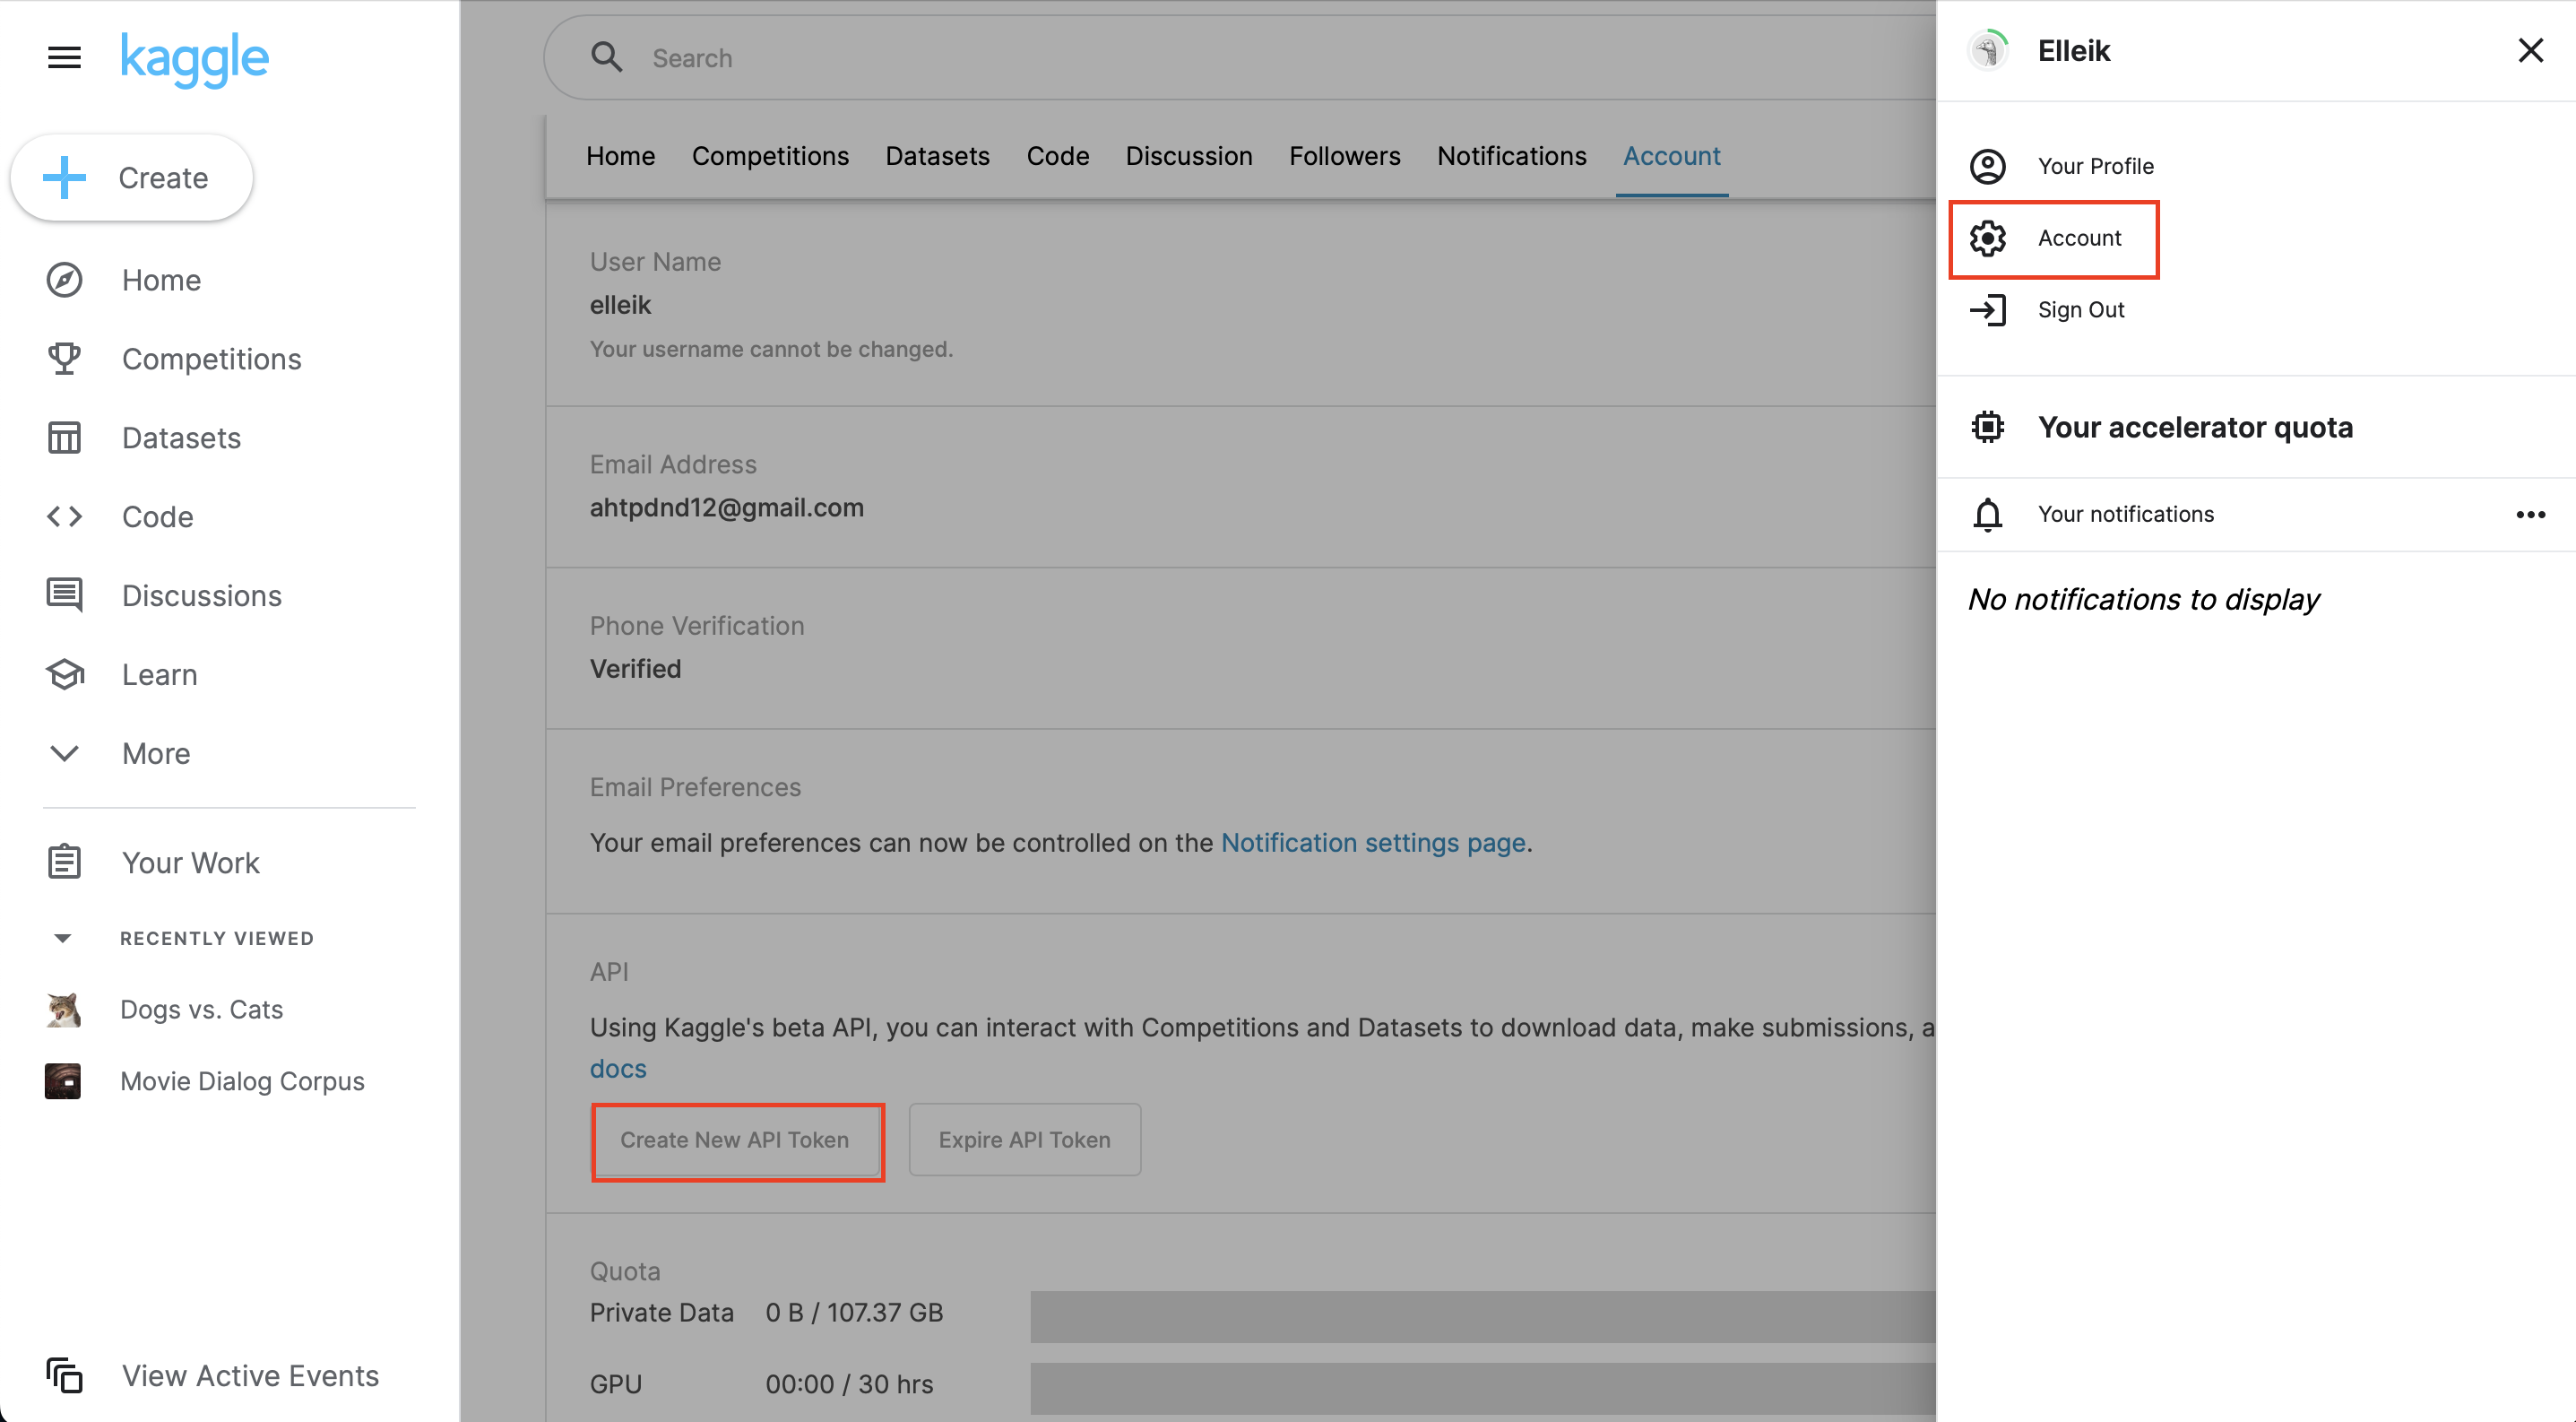Switch to the Followers tab
This screenshot has width=2576, height=1422.
pyautogui.click(x=1344, y=156)
